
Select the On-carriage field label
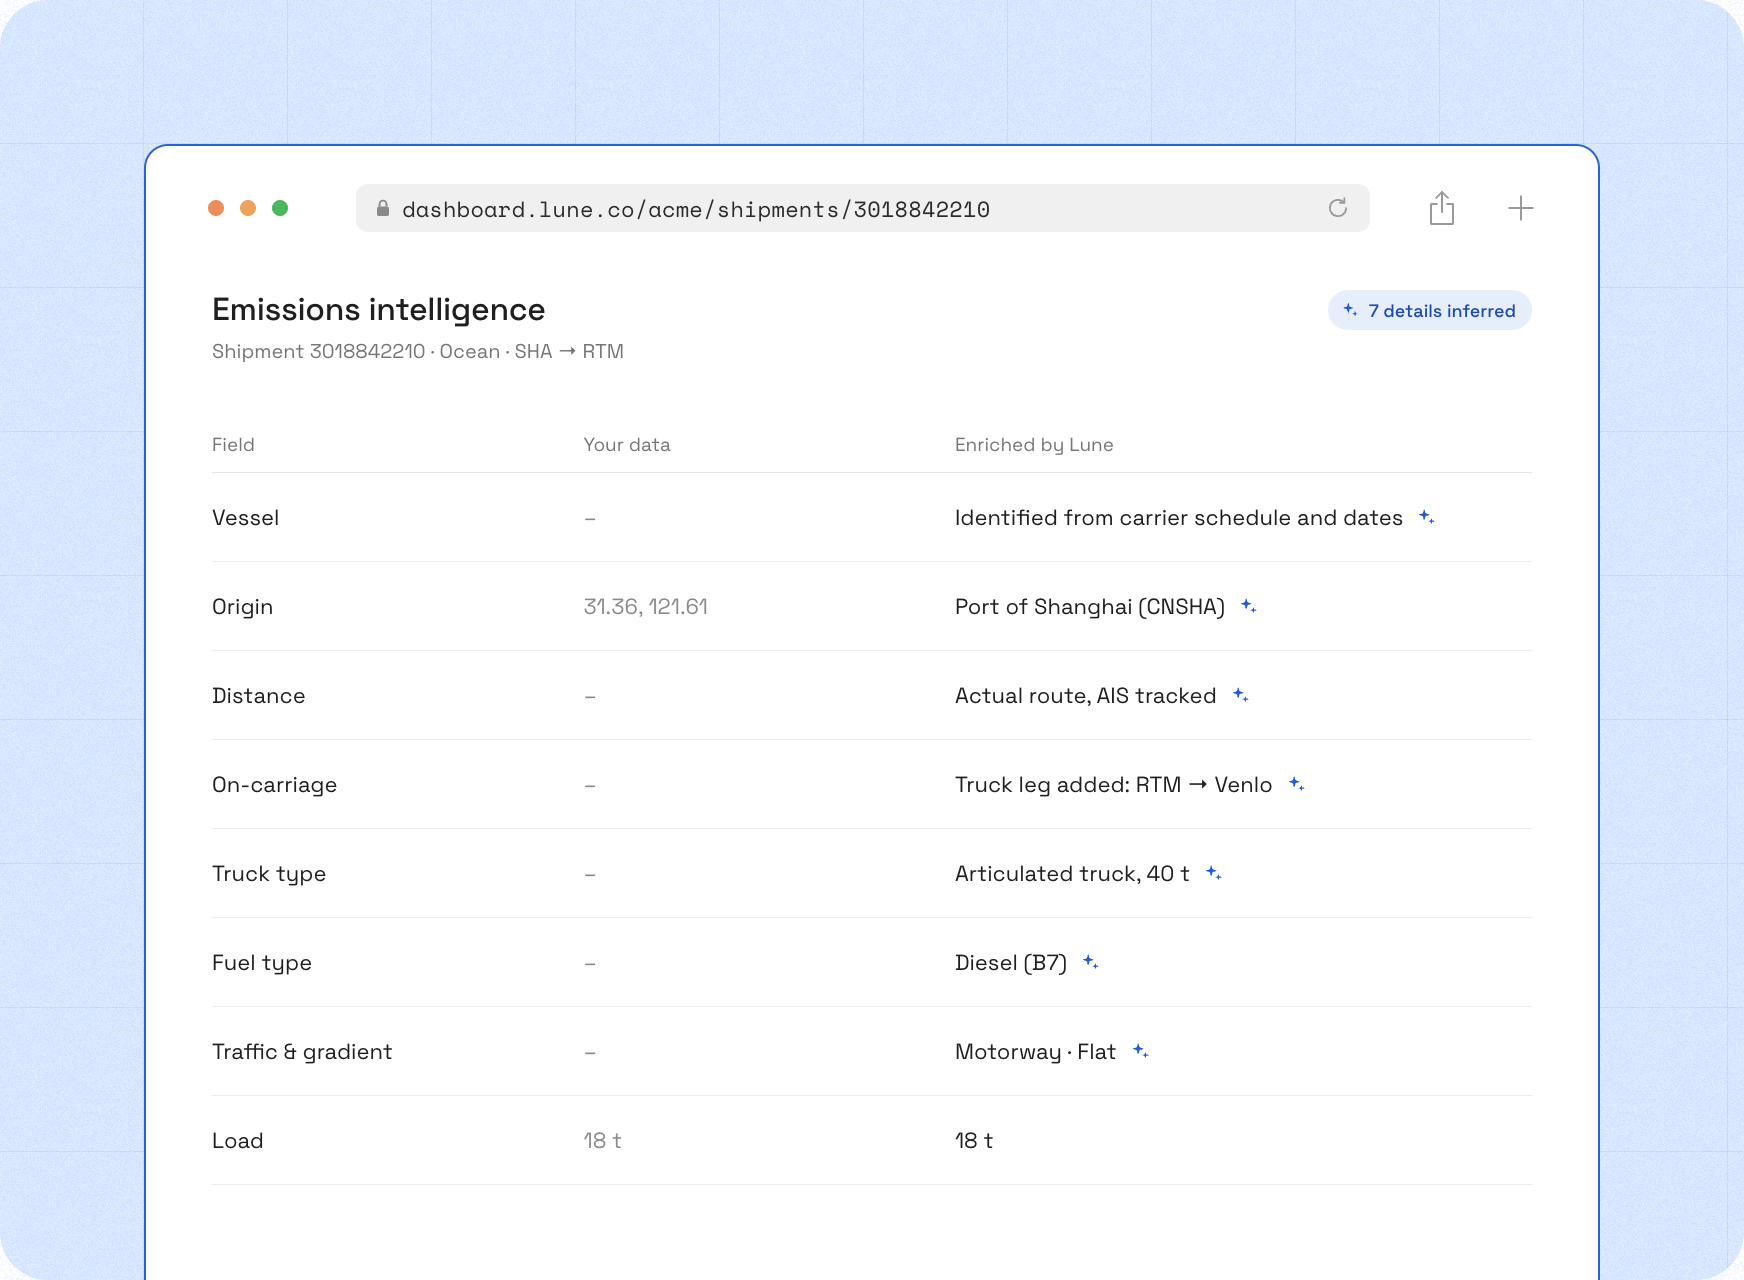274,784
